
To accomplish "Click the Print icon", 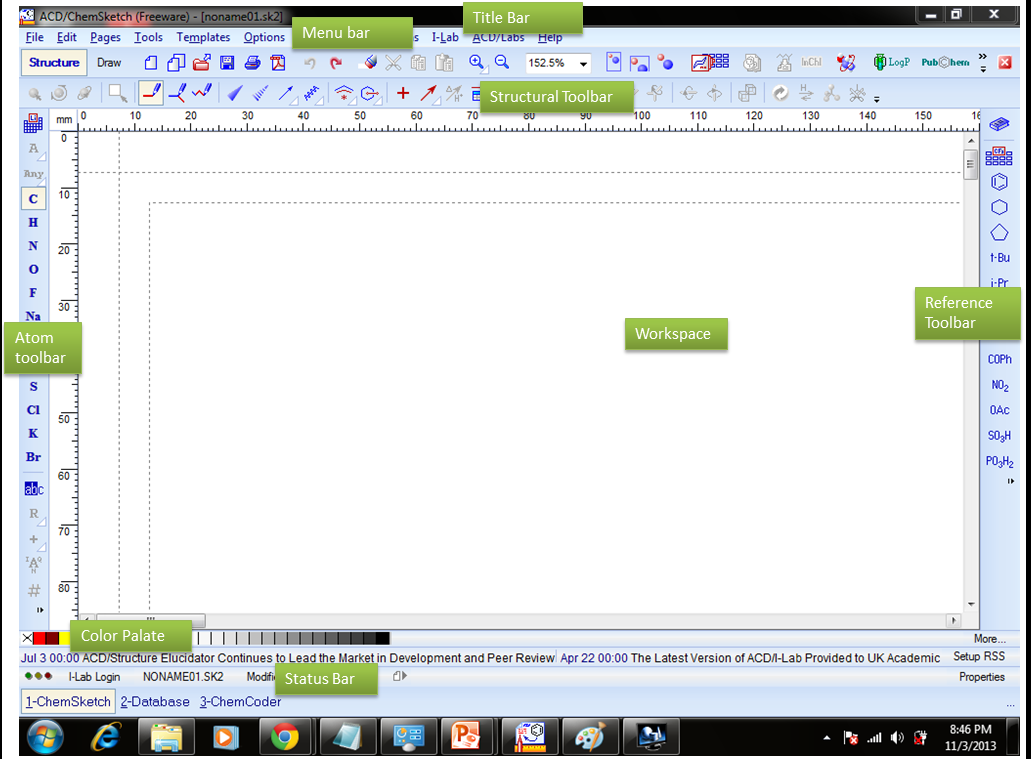I will pyautogui.click(x=252, y=62).
